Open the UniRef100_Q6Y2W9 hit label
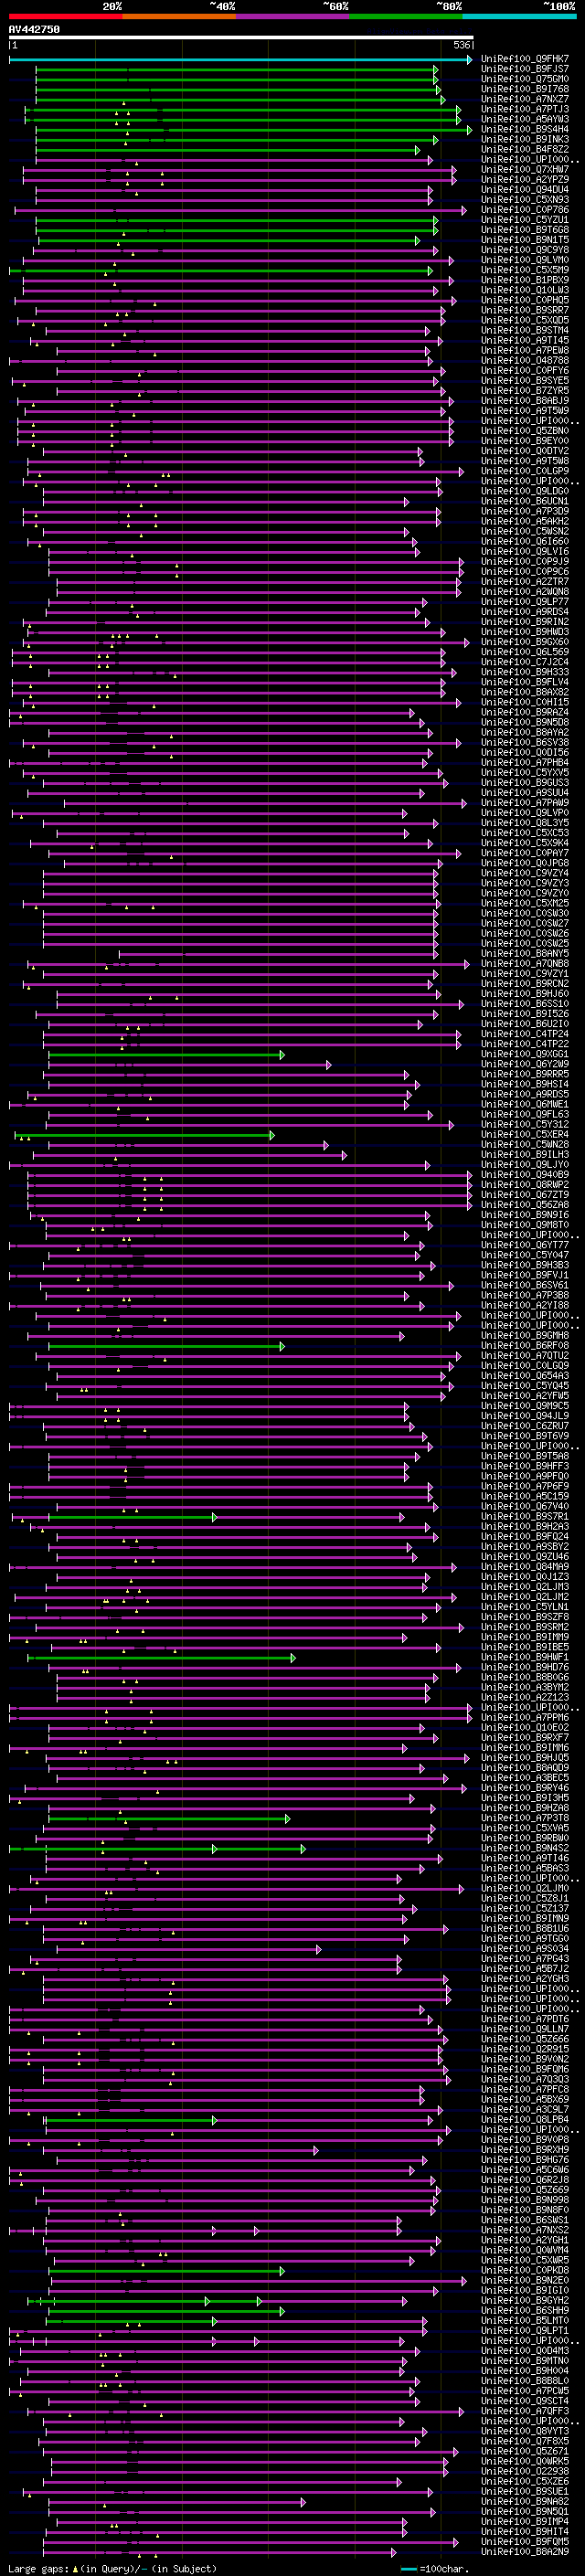The width and height of the screenshot is (585, 2576). 525,1065
